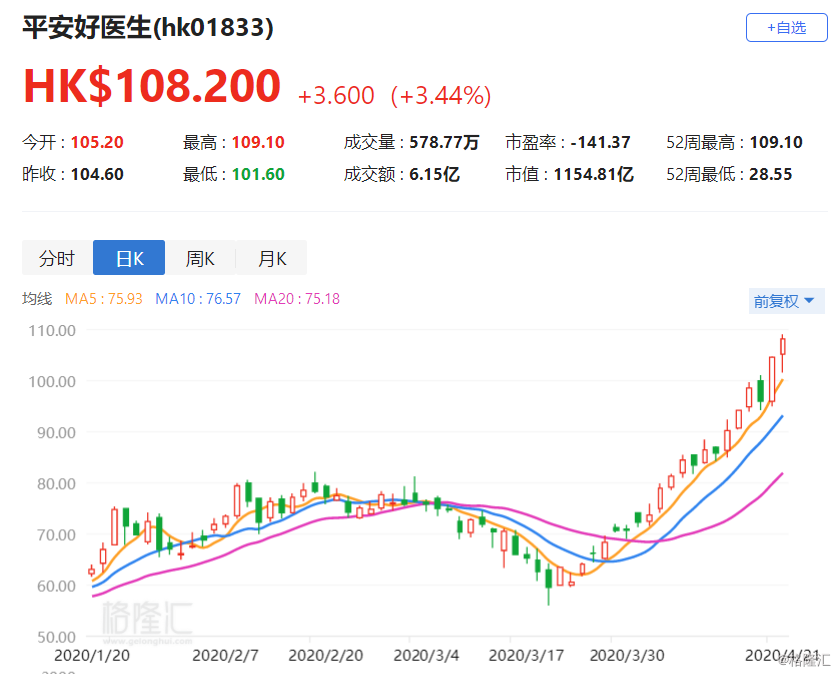838x674 pixels.
Task: Click the 2020/3/4 date axis label
Action: pos(426,655)
